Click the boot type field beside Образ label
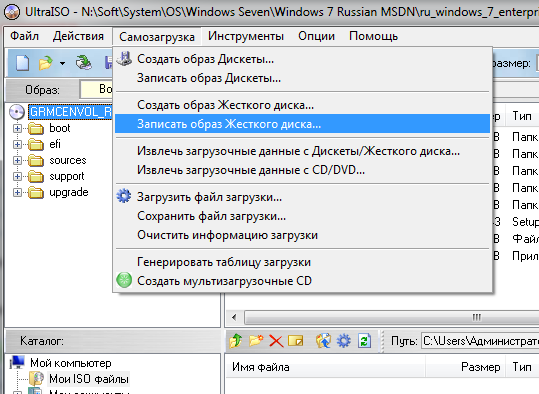539x394 pixels. coord(97,89)
